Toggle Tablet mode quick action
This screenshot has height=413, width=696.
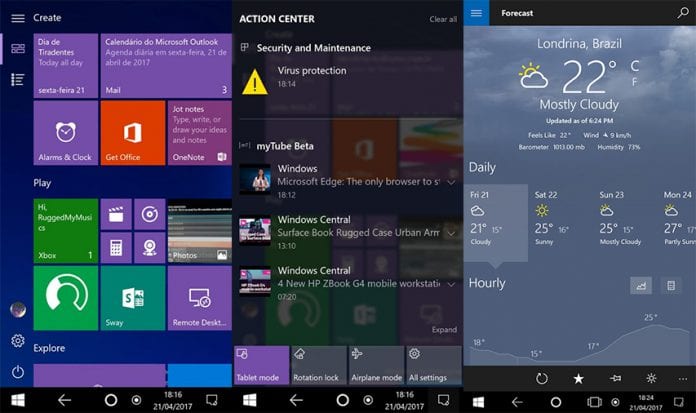tap(261, 365)
